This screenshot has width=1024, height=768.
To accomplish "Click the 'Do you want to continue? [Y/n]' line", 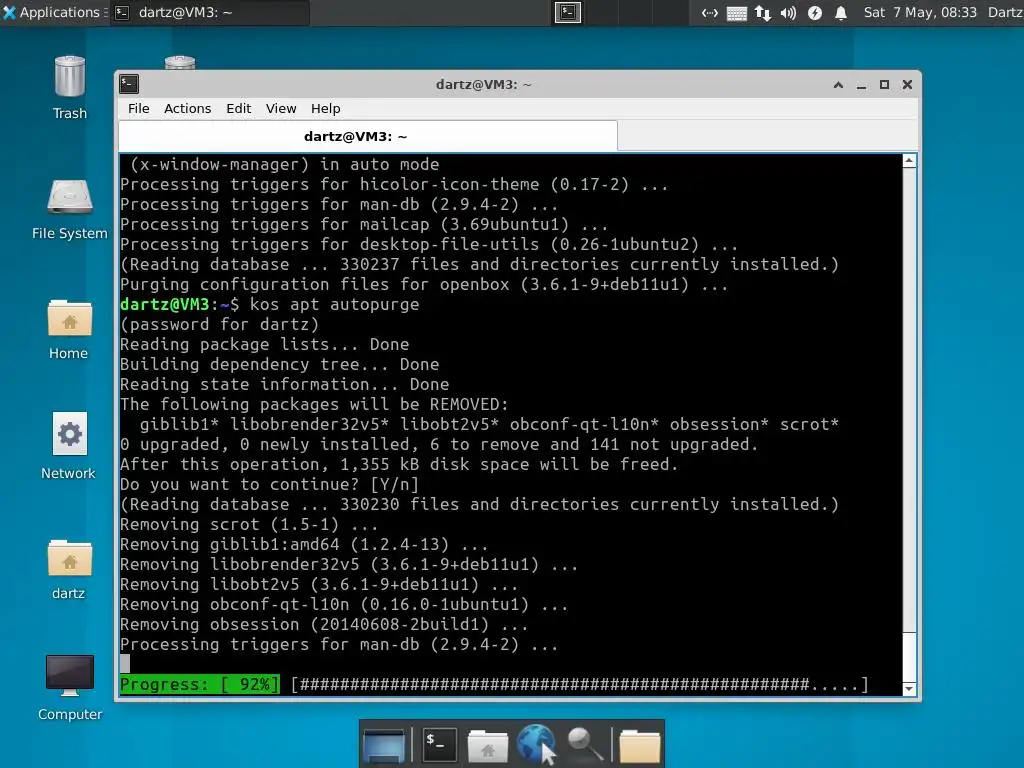I will coord(270,485).
